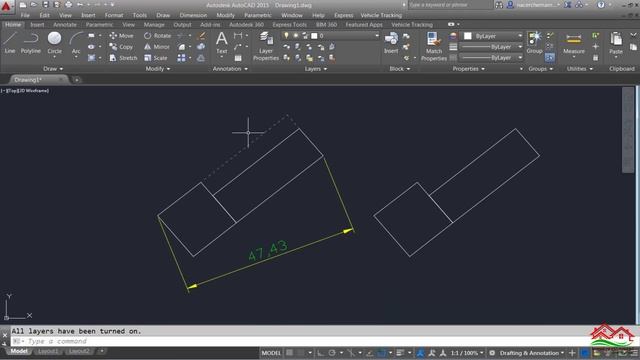Click the Insert block icon
Viewport: 640px width, 360px height.
pos(391,43)
